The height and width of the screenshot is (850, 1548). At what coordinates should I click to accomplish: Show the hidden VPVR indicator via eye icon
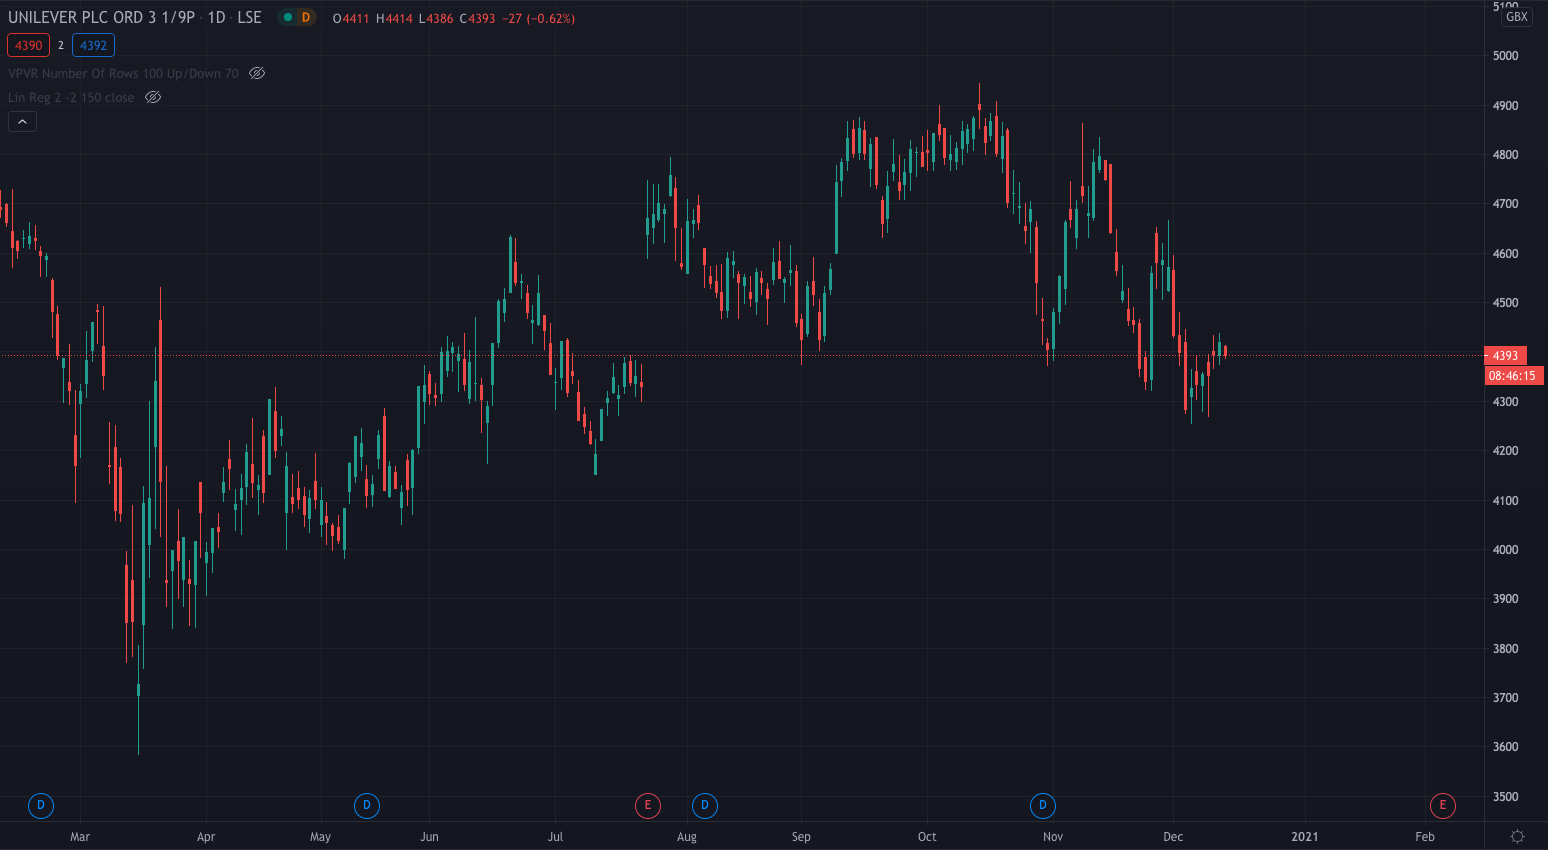coord(257,73)
